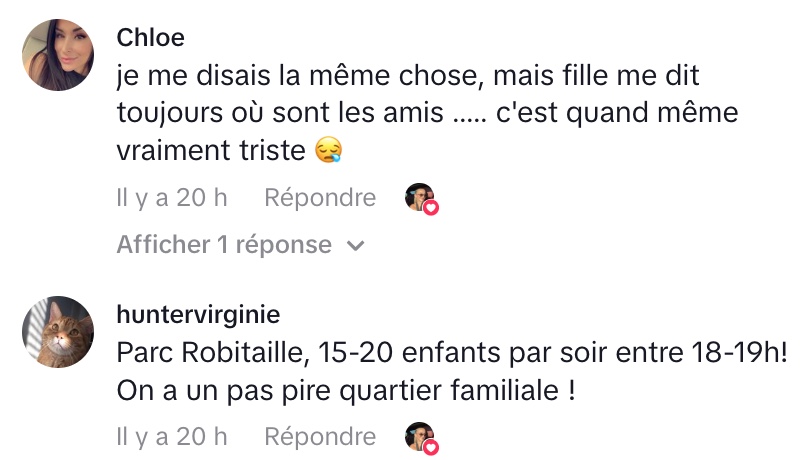Reply to Chloe's comment with Répondre
The width and height of the screenshot is (806, 460).
point(320,198)
